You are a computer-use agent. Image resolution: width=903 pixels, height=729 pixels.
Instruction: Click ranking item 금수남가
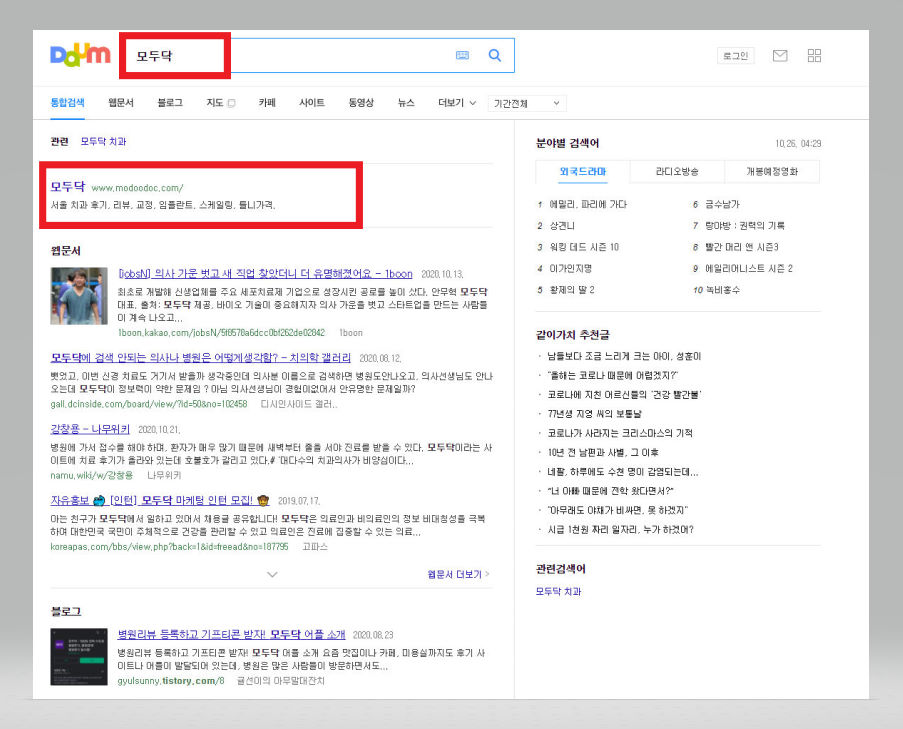(x=722, y=204)
